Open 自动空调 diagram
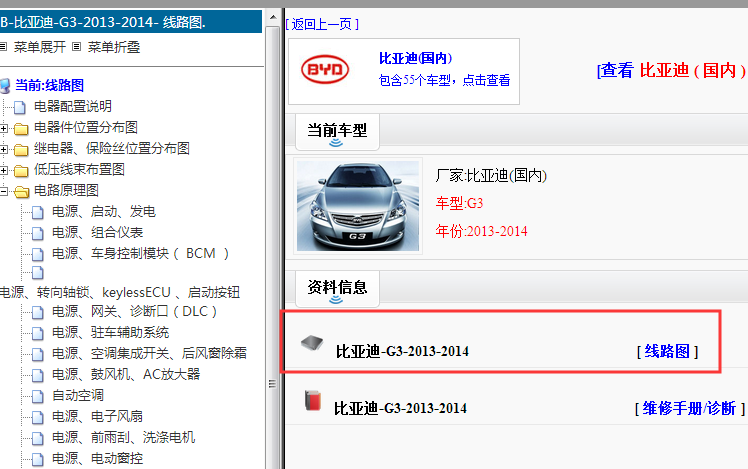Viewport: 748px width, 469px height. pos(78,396)
